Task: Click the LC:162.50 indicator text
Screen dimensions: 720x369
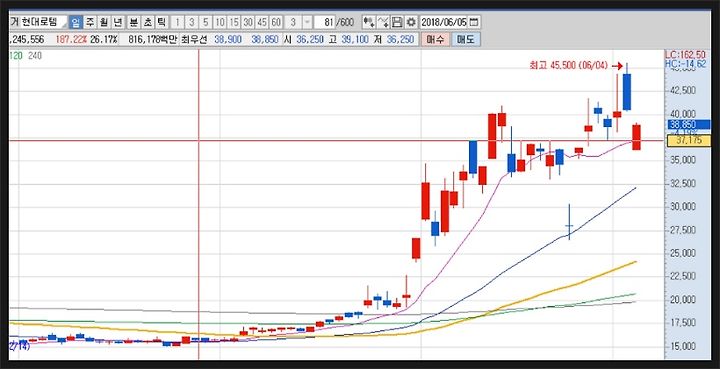Action: 686,55
